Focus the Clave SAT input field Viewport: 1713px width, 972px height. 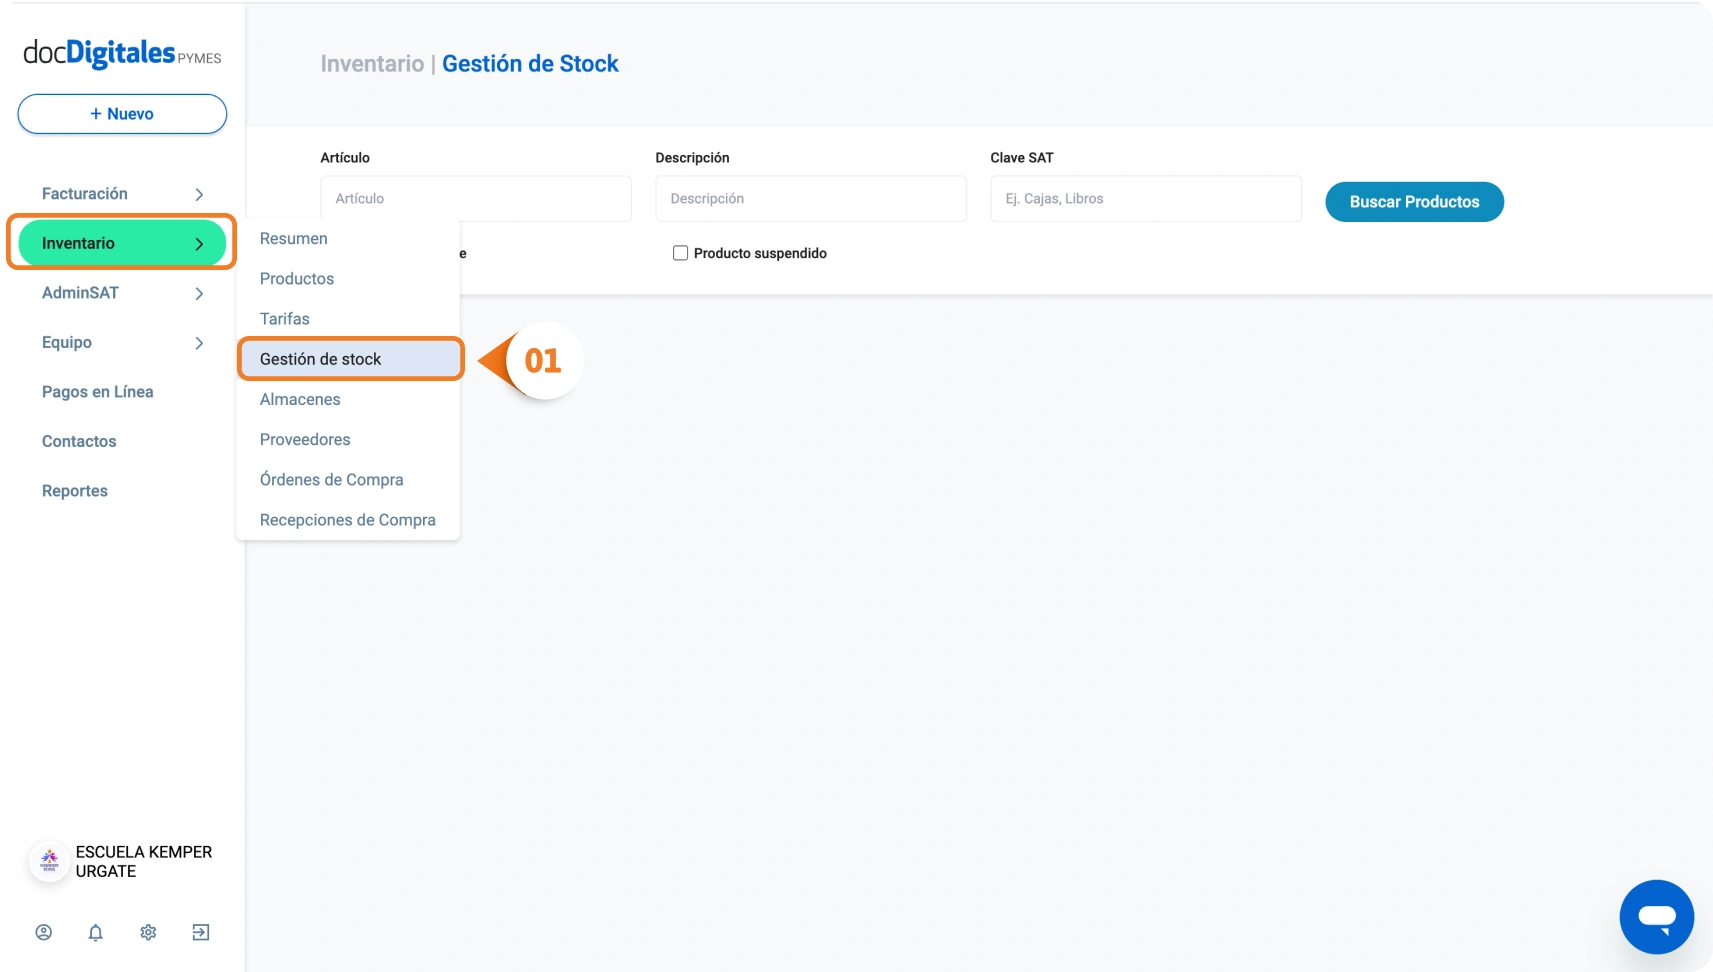(1145, 199)
